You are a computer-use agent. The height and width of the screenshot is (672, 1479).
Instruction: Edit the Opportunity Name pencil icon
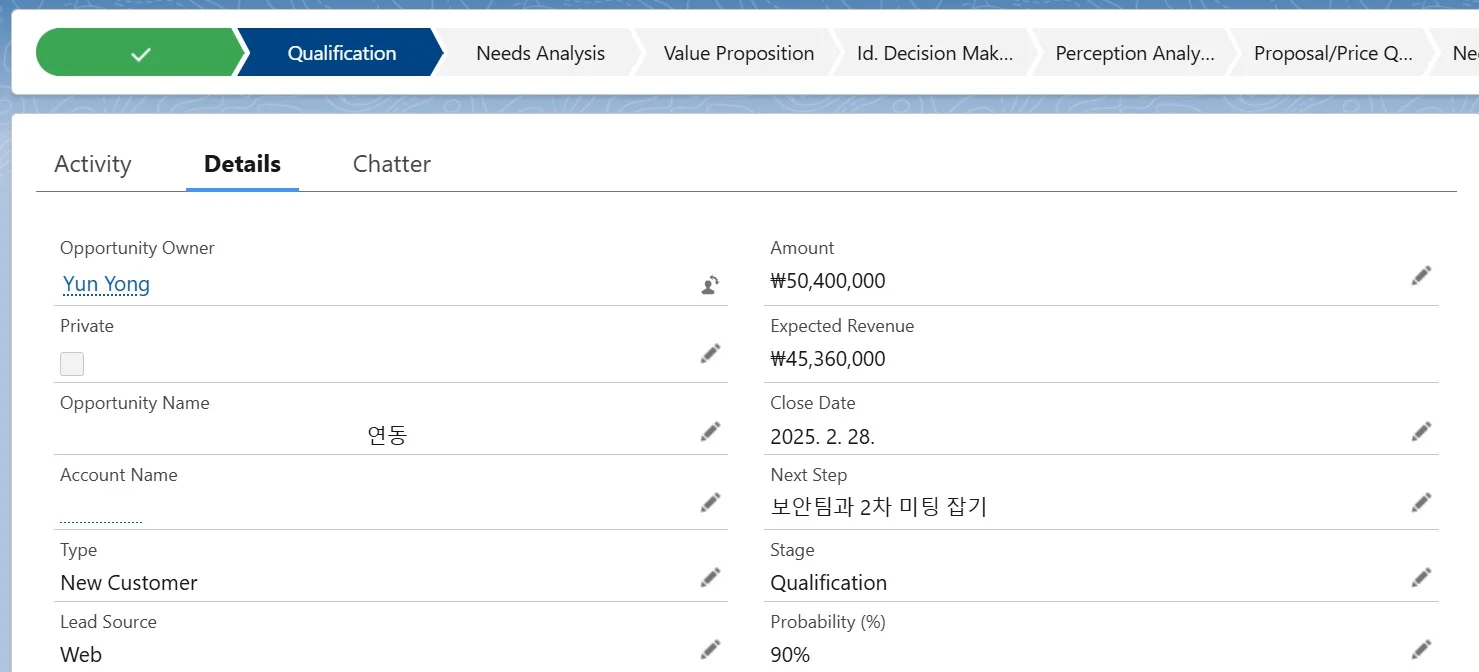click(x=710, y=430)
